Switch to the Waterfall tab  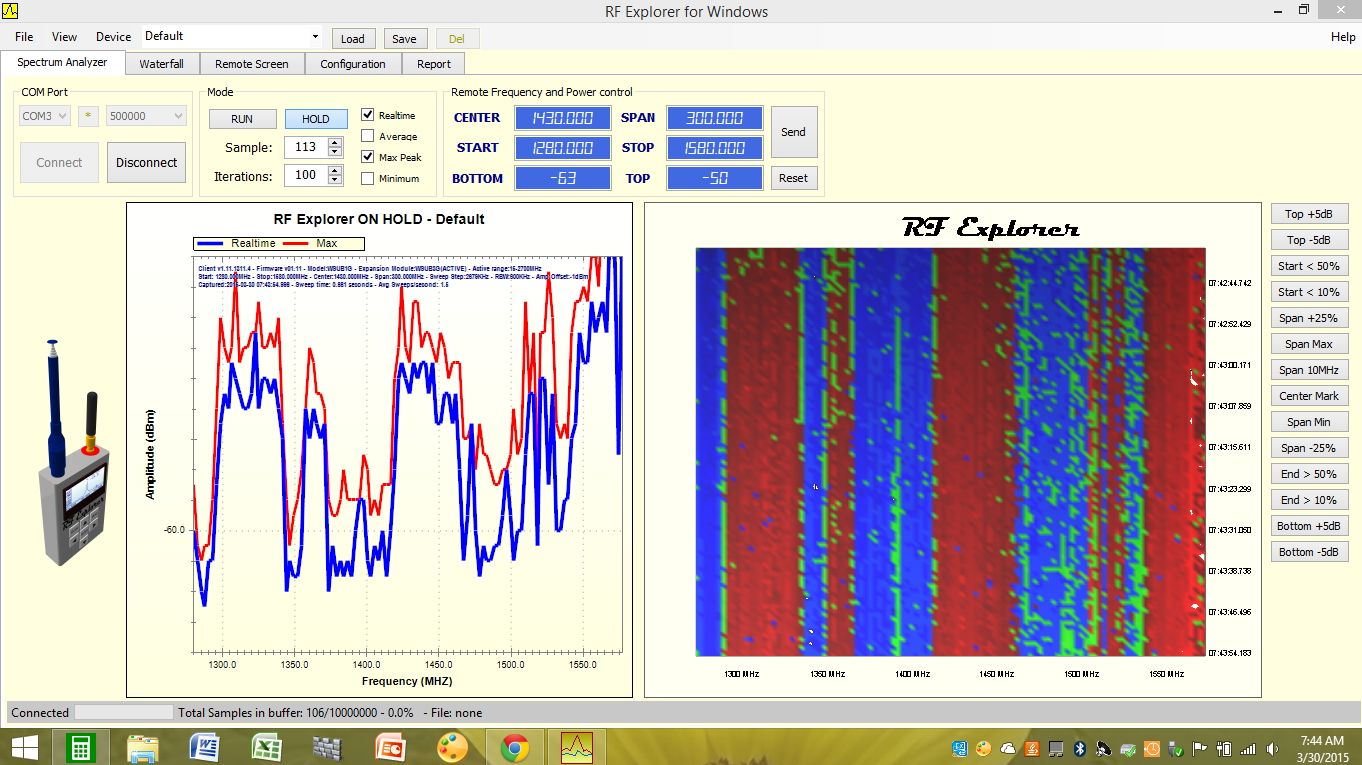point(161,64)
